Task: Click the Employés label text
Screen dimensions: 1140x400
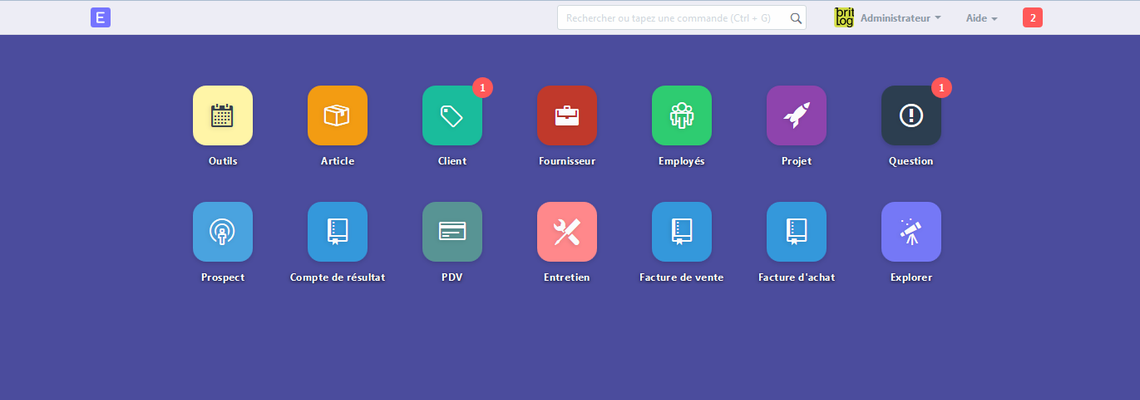Action: coord(681,161)
